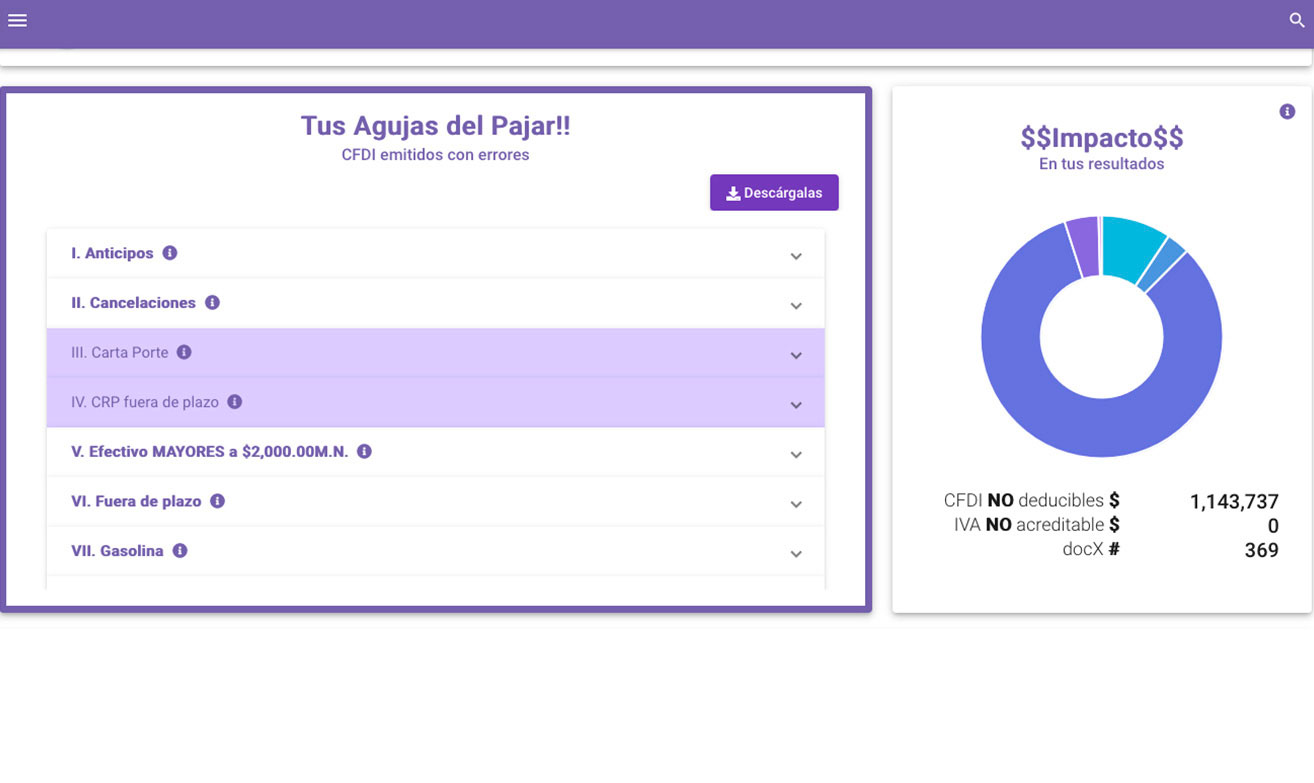Open the hamburger menu
Screen dimensions: 1314x783
[17, 21]
